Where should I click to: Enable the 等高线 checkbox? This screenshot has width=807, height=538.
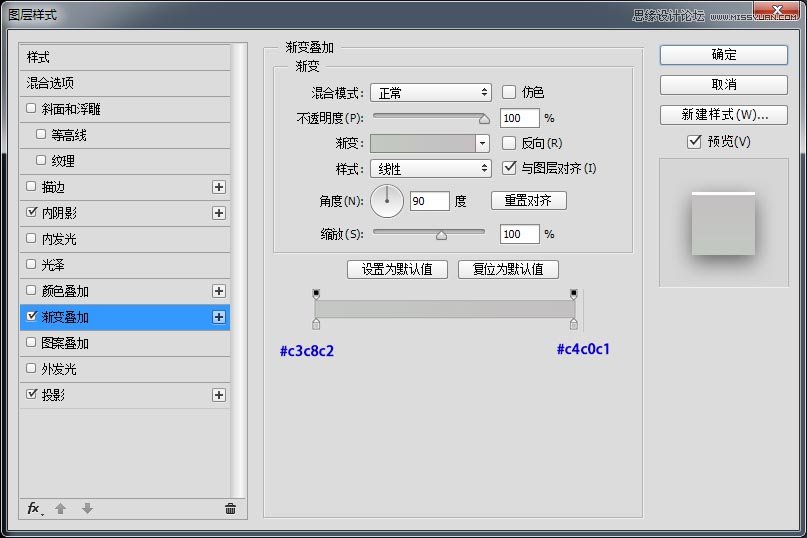coord(41,134)
